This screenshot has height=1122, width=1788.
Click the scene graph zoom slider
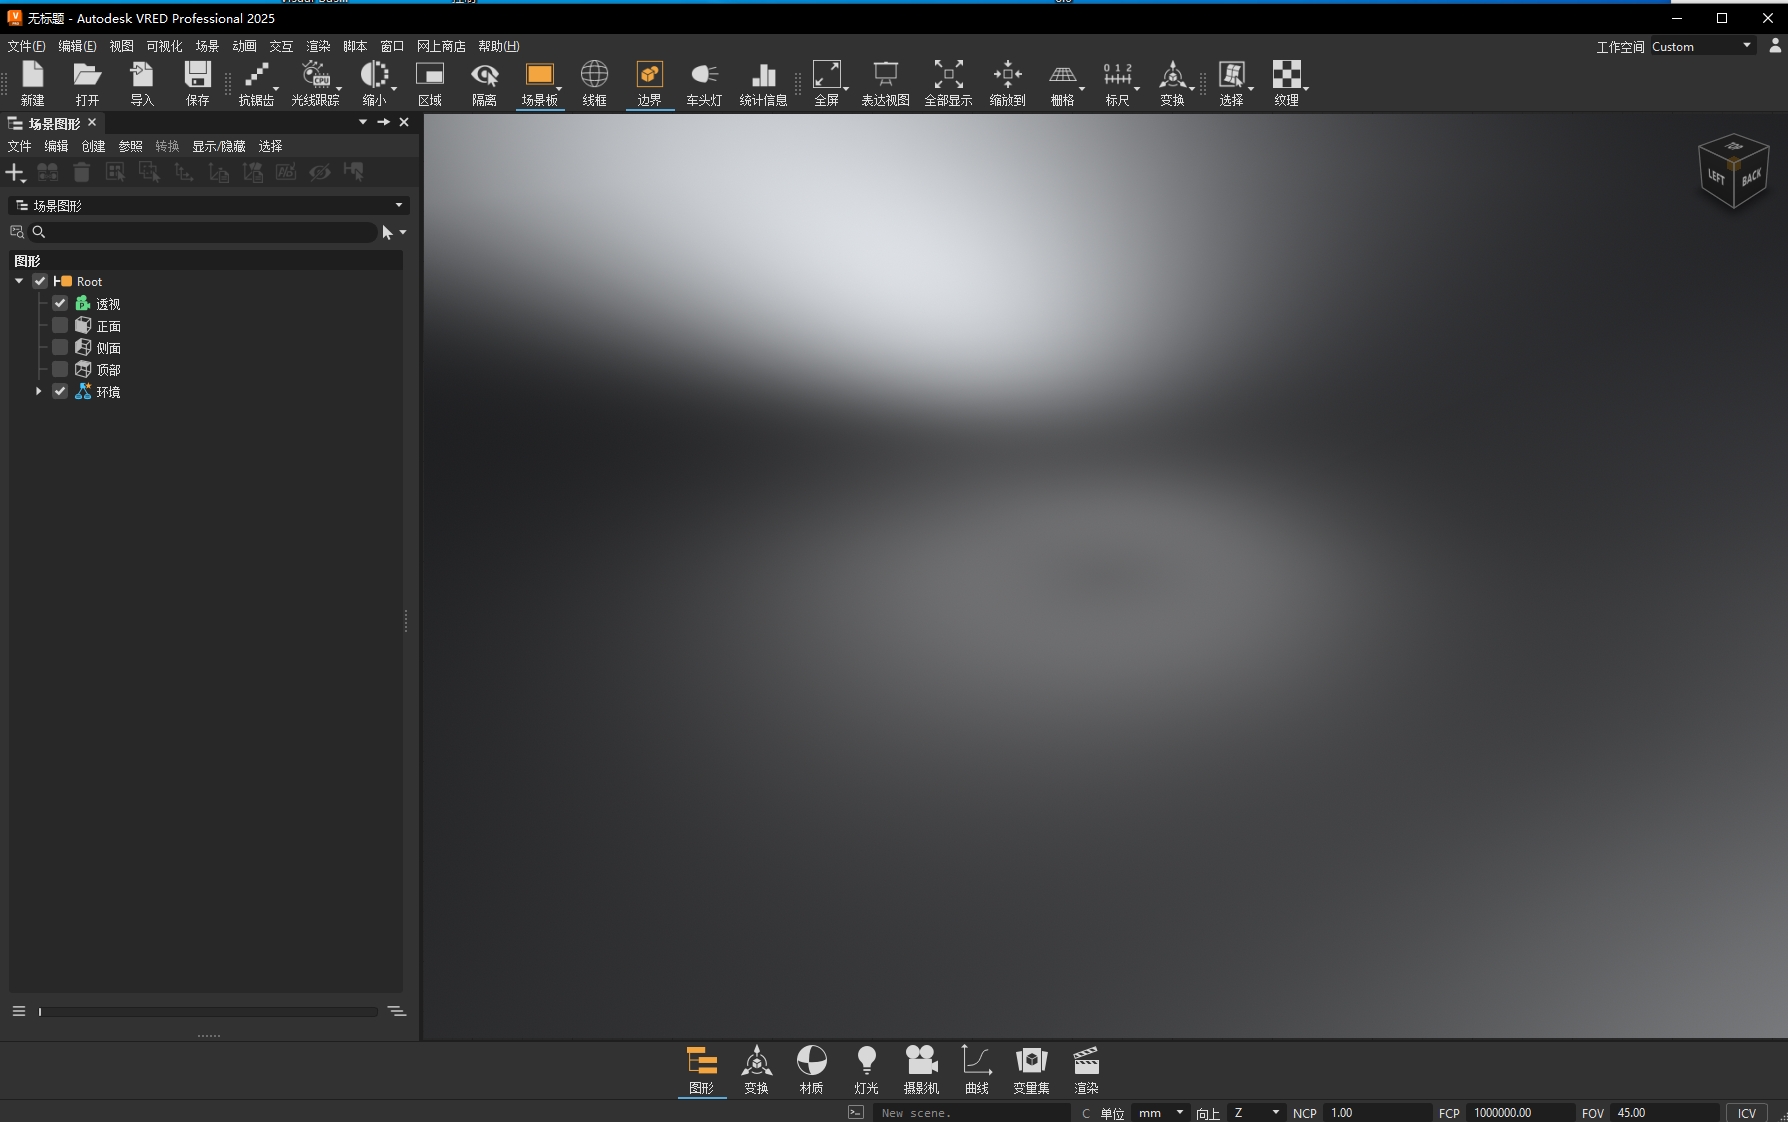(x=208, y=1011)
